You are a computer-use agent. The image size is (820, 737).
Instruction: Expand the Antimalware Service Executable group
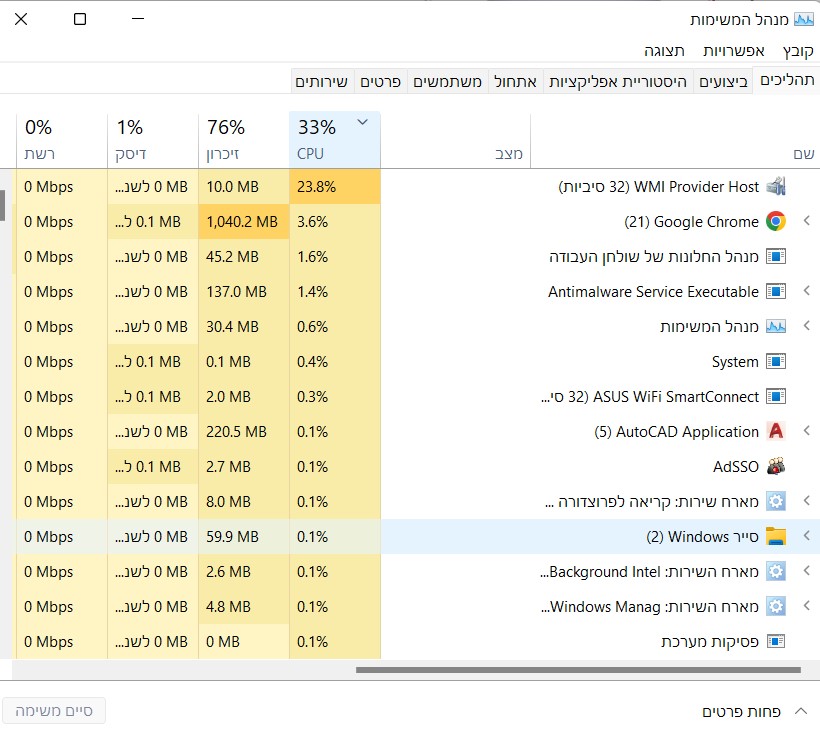click(807, 290)
